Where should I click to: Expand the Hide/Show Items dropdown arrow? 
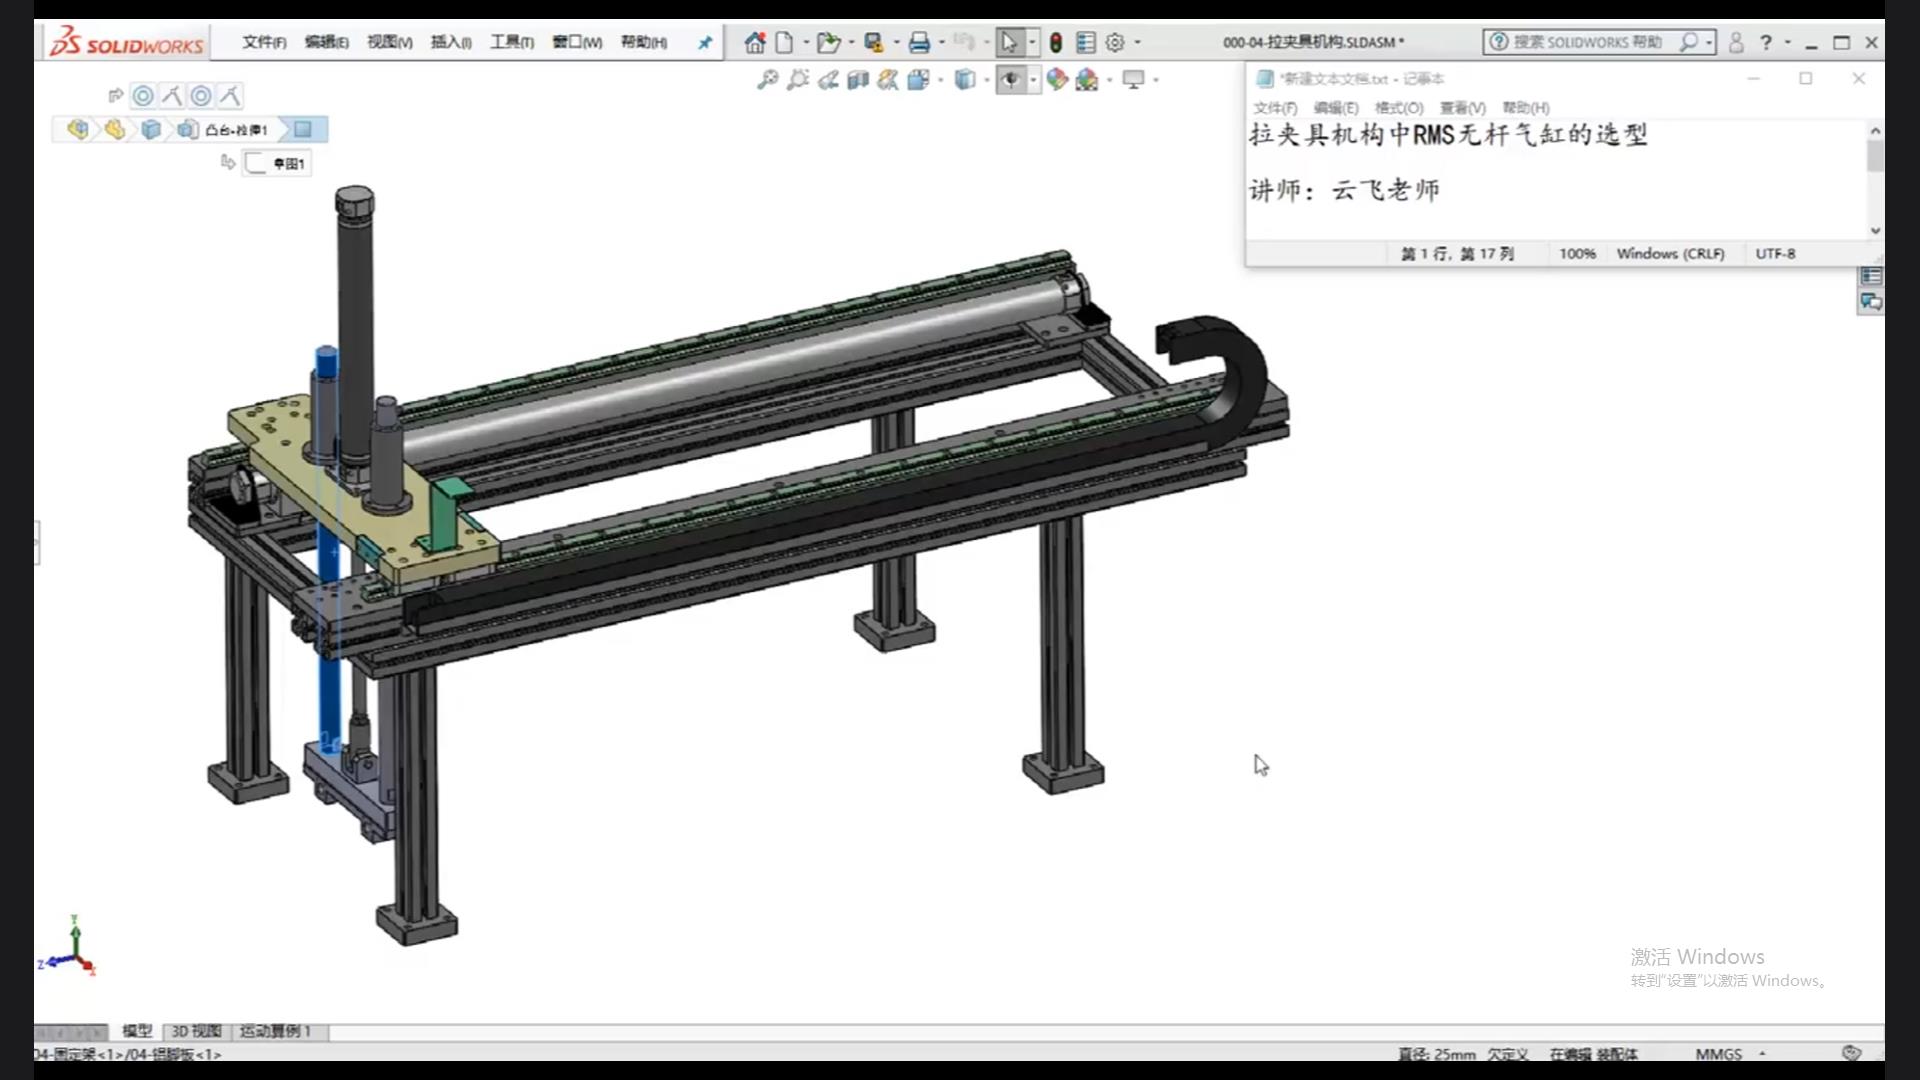tap(1033, 80)
